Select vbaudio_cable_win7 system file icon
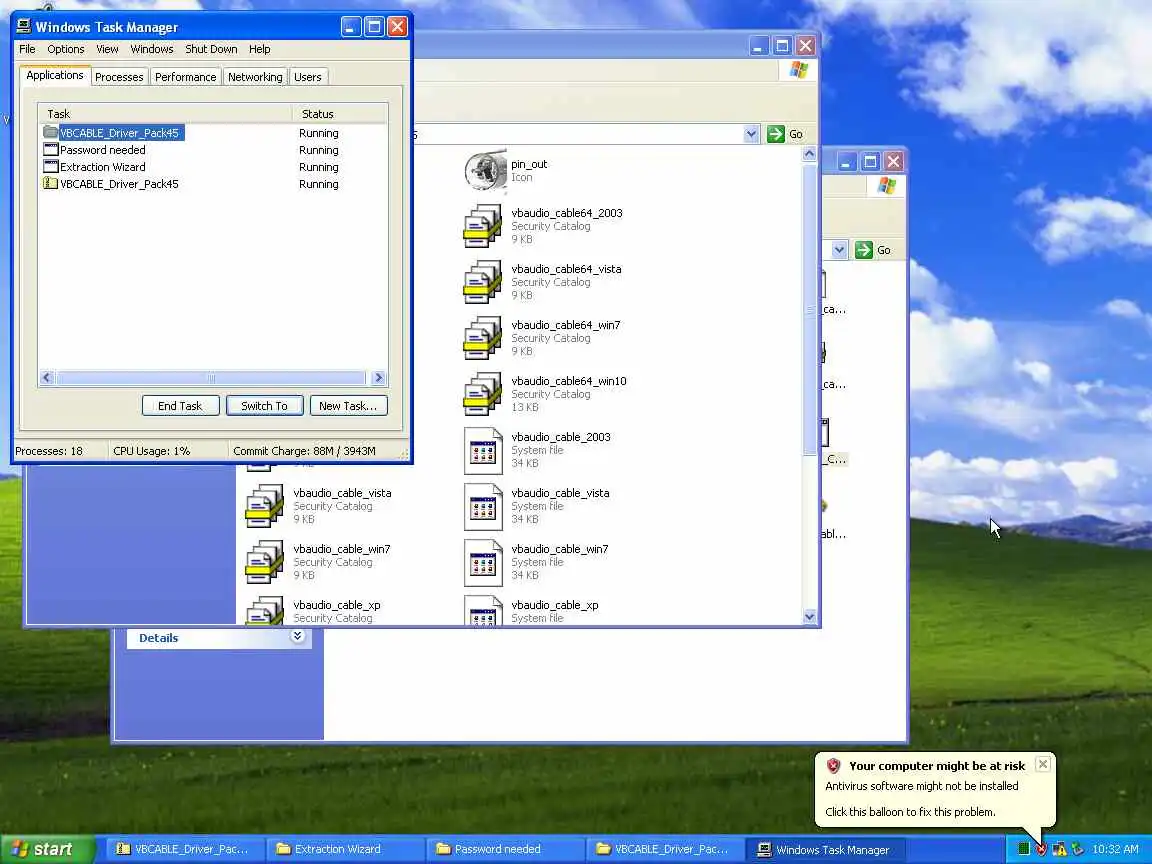1152x864 pixels. [x=483, y=562]
